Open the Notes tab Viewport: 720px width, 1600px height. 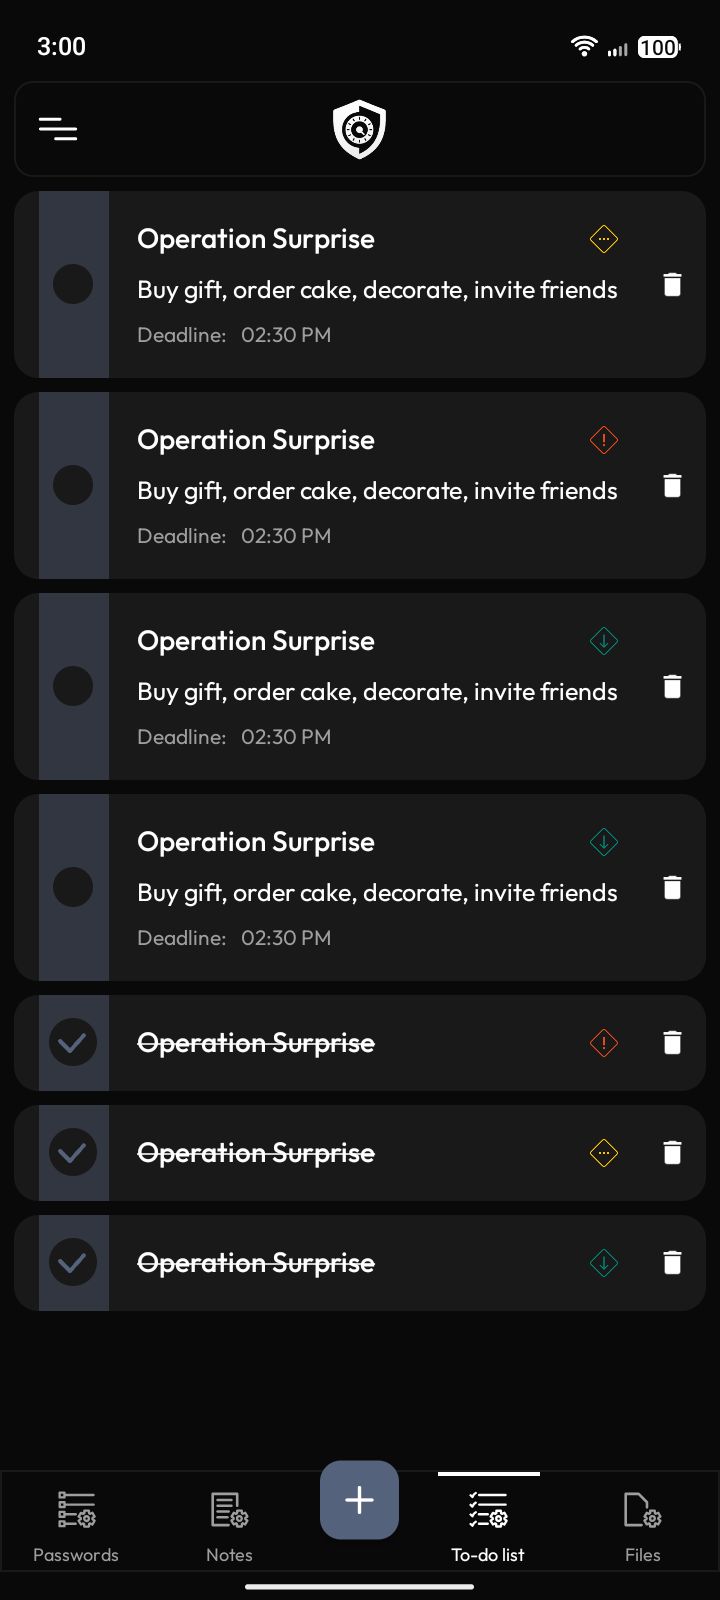click(229, 1526)
